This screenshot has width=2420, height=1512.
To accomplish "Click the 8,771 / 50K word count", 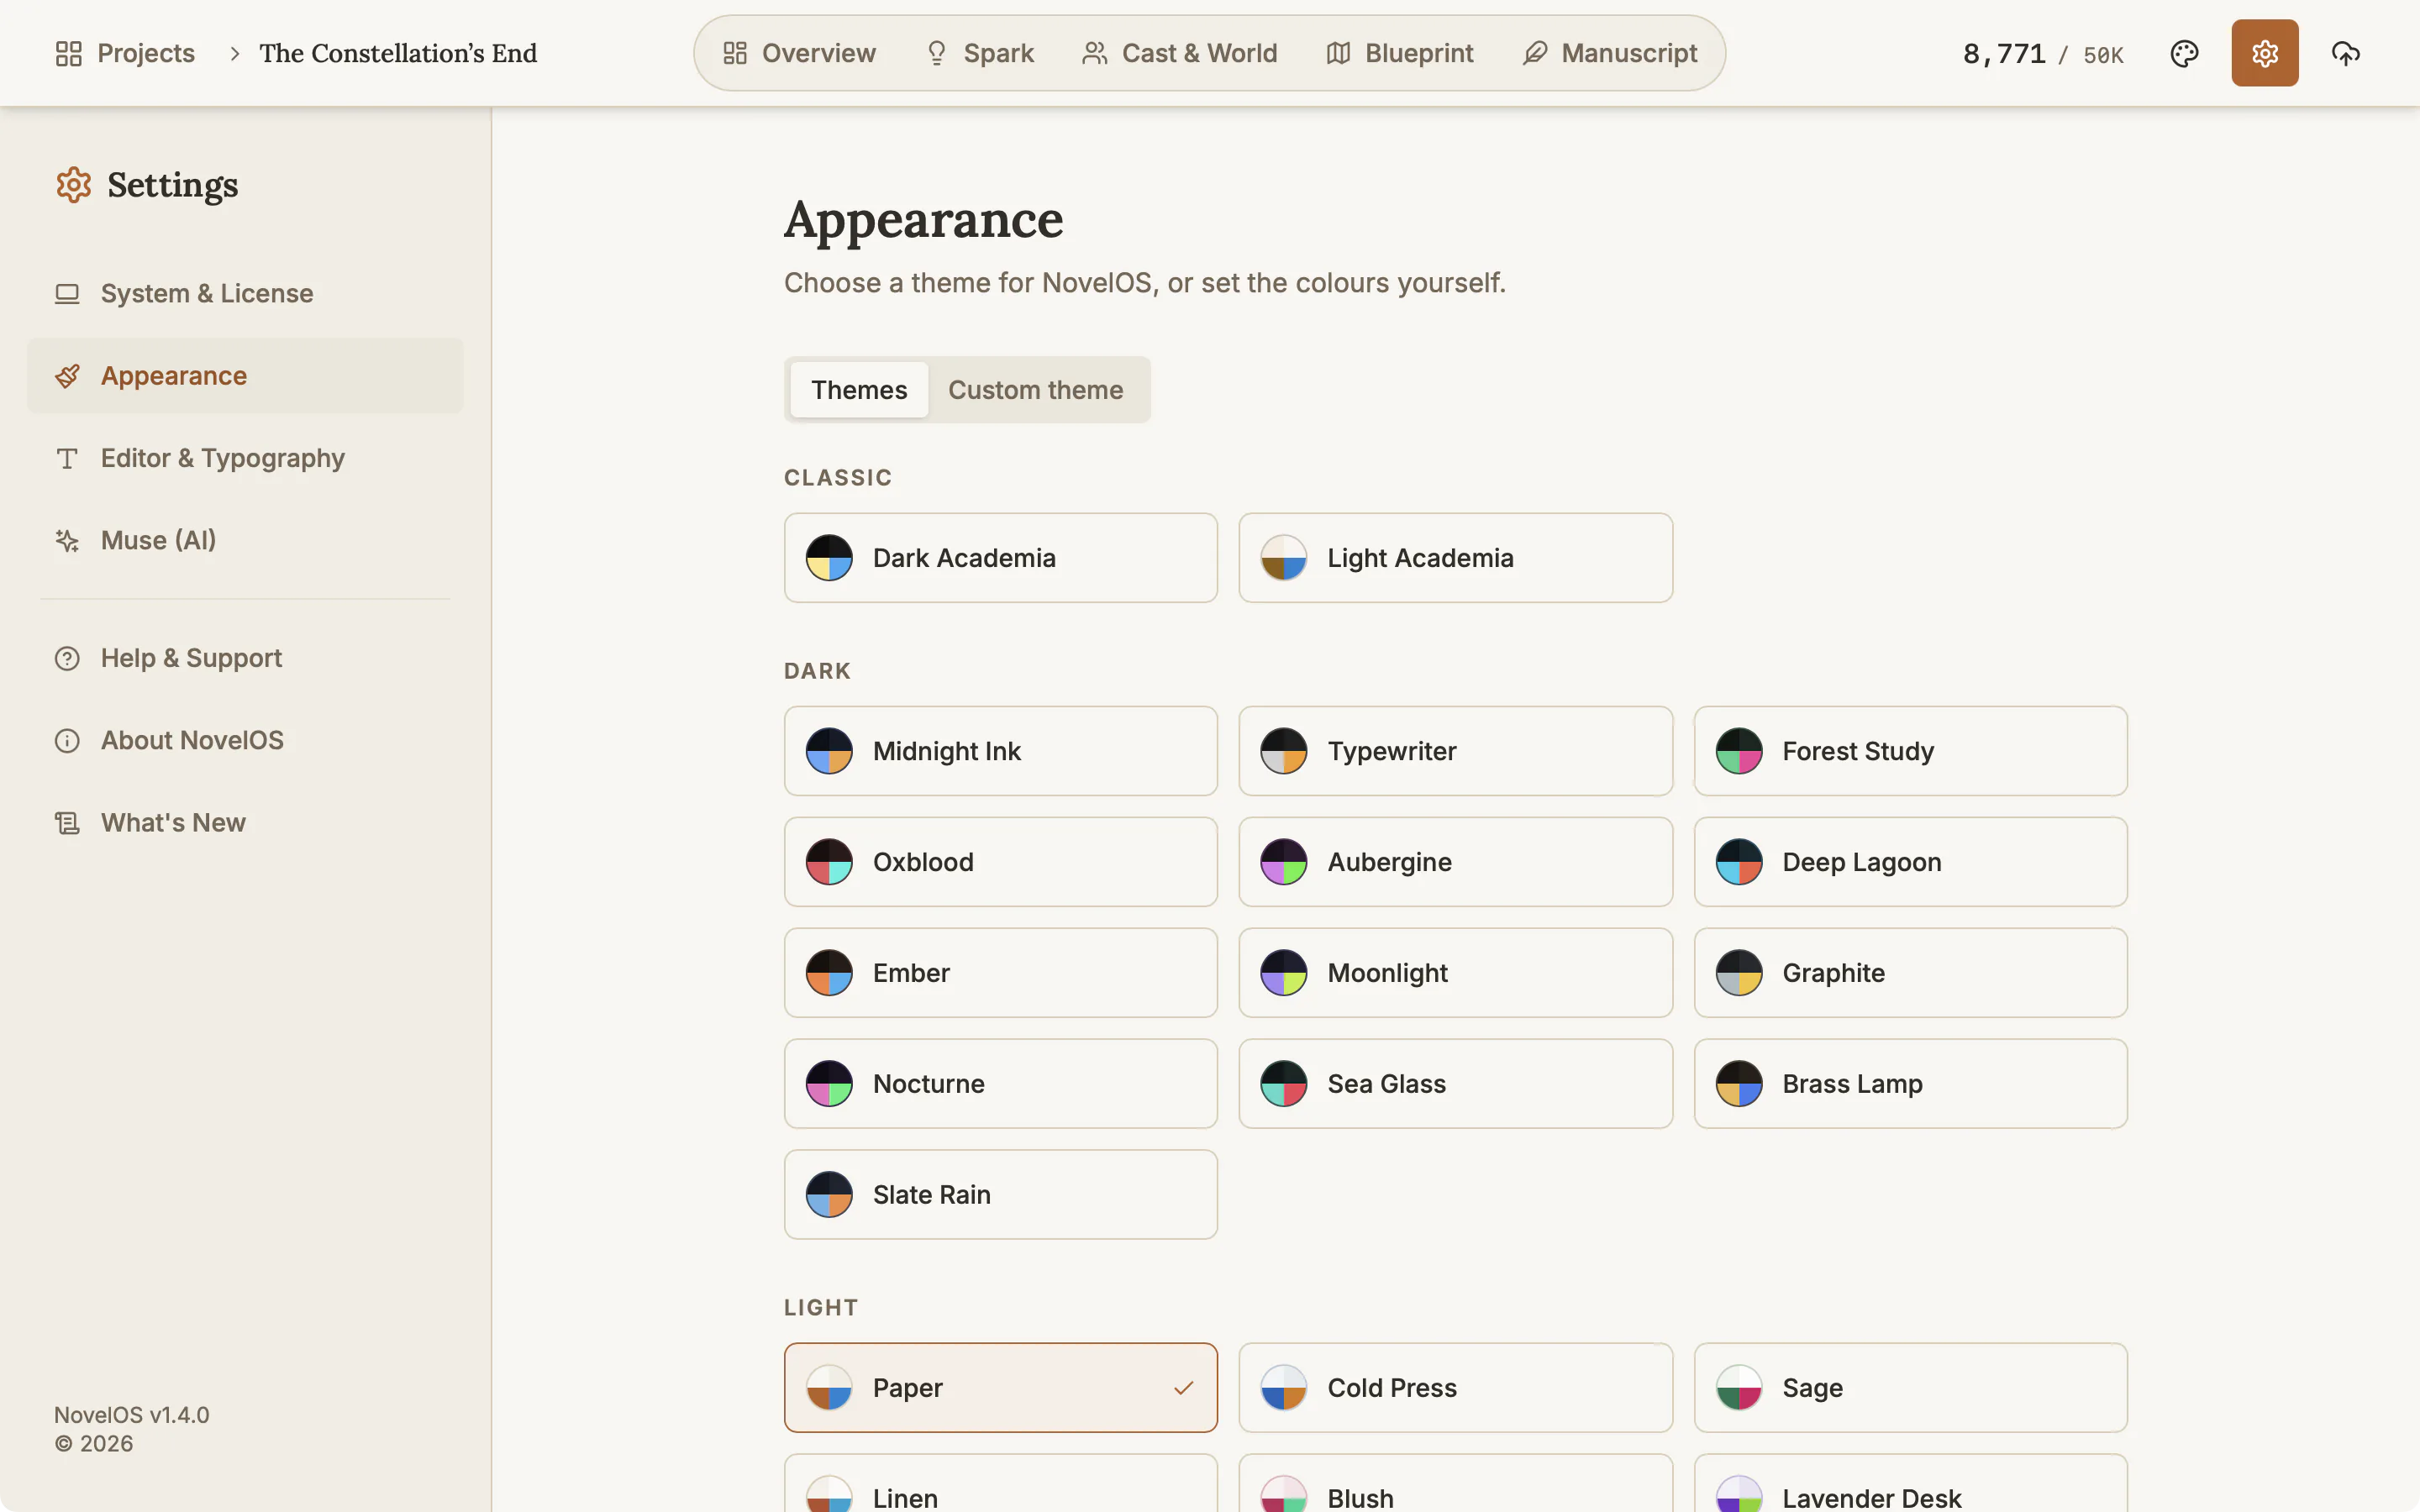I will click(x=2042, y=54).
